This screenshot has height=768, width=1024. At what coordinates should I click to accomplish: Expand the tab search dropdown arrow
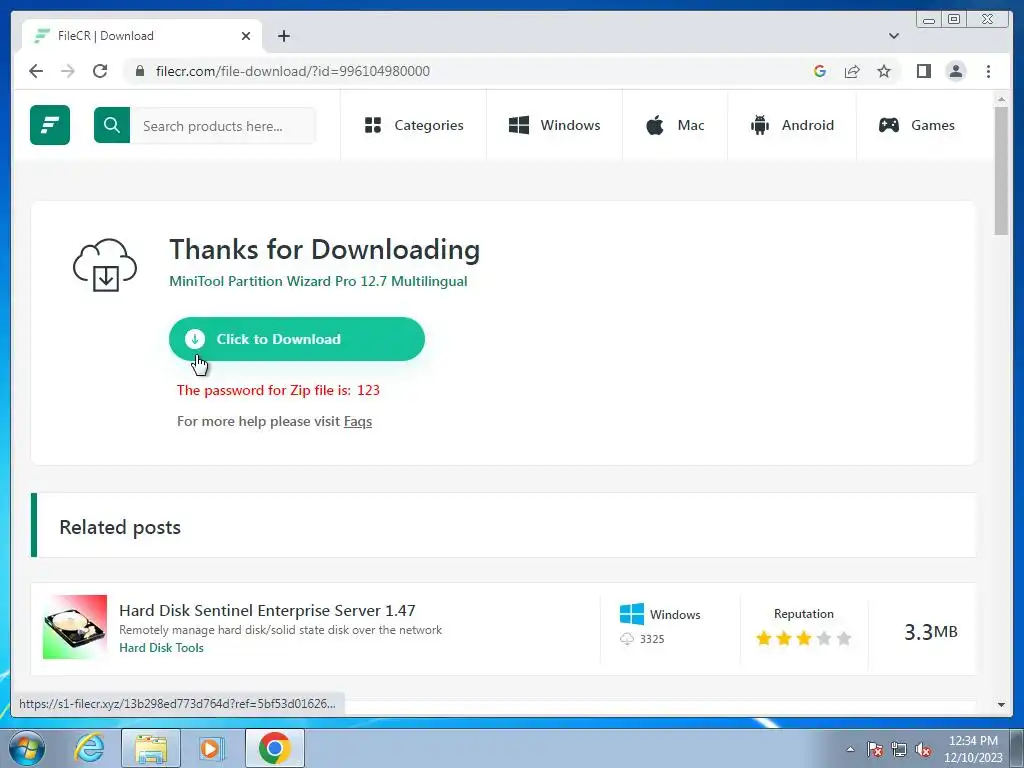pos(894,36)
